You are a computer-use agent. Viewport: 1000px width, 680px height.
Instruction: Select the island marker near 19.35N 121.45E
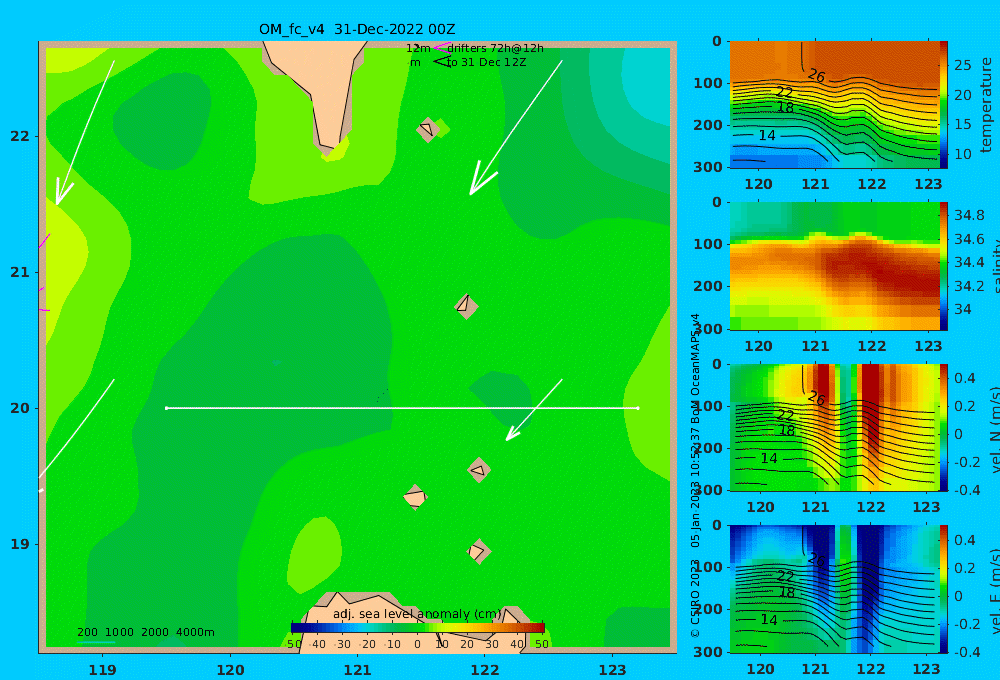(415, 497)
